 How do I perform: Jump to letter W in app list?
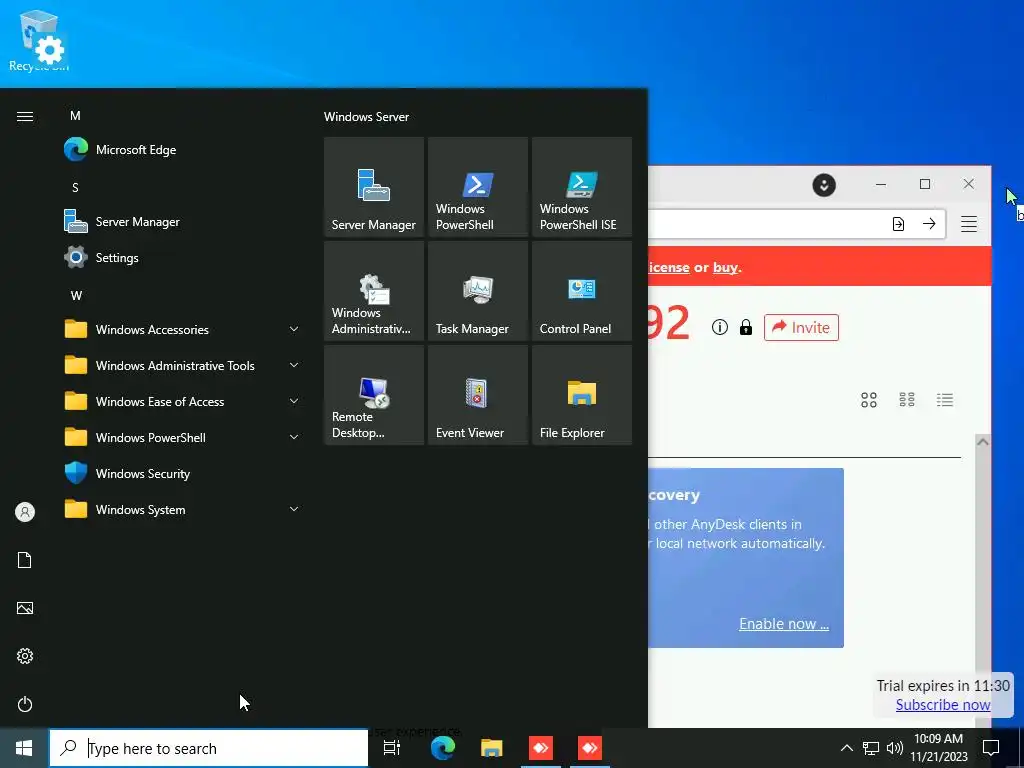[76, 296]
